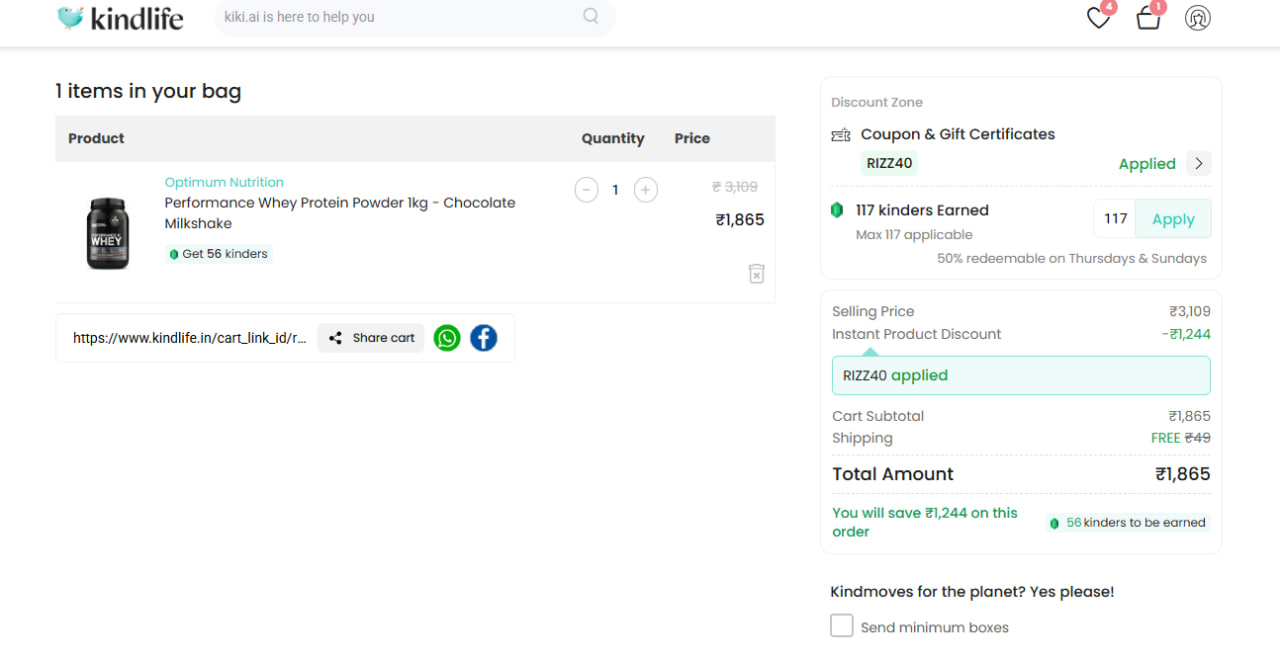Increase quantity with plus button
The width and height of the screenshot is (1280, 661).
[x=646, y=190]
